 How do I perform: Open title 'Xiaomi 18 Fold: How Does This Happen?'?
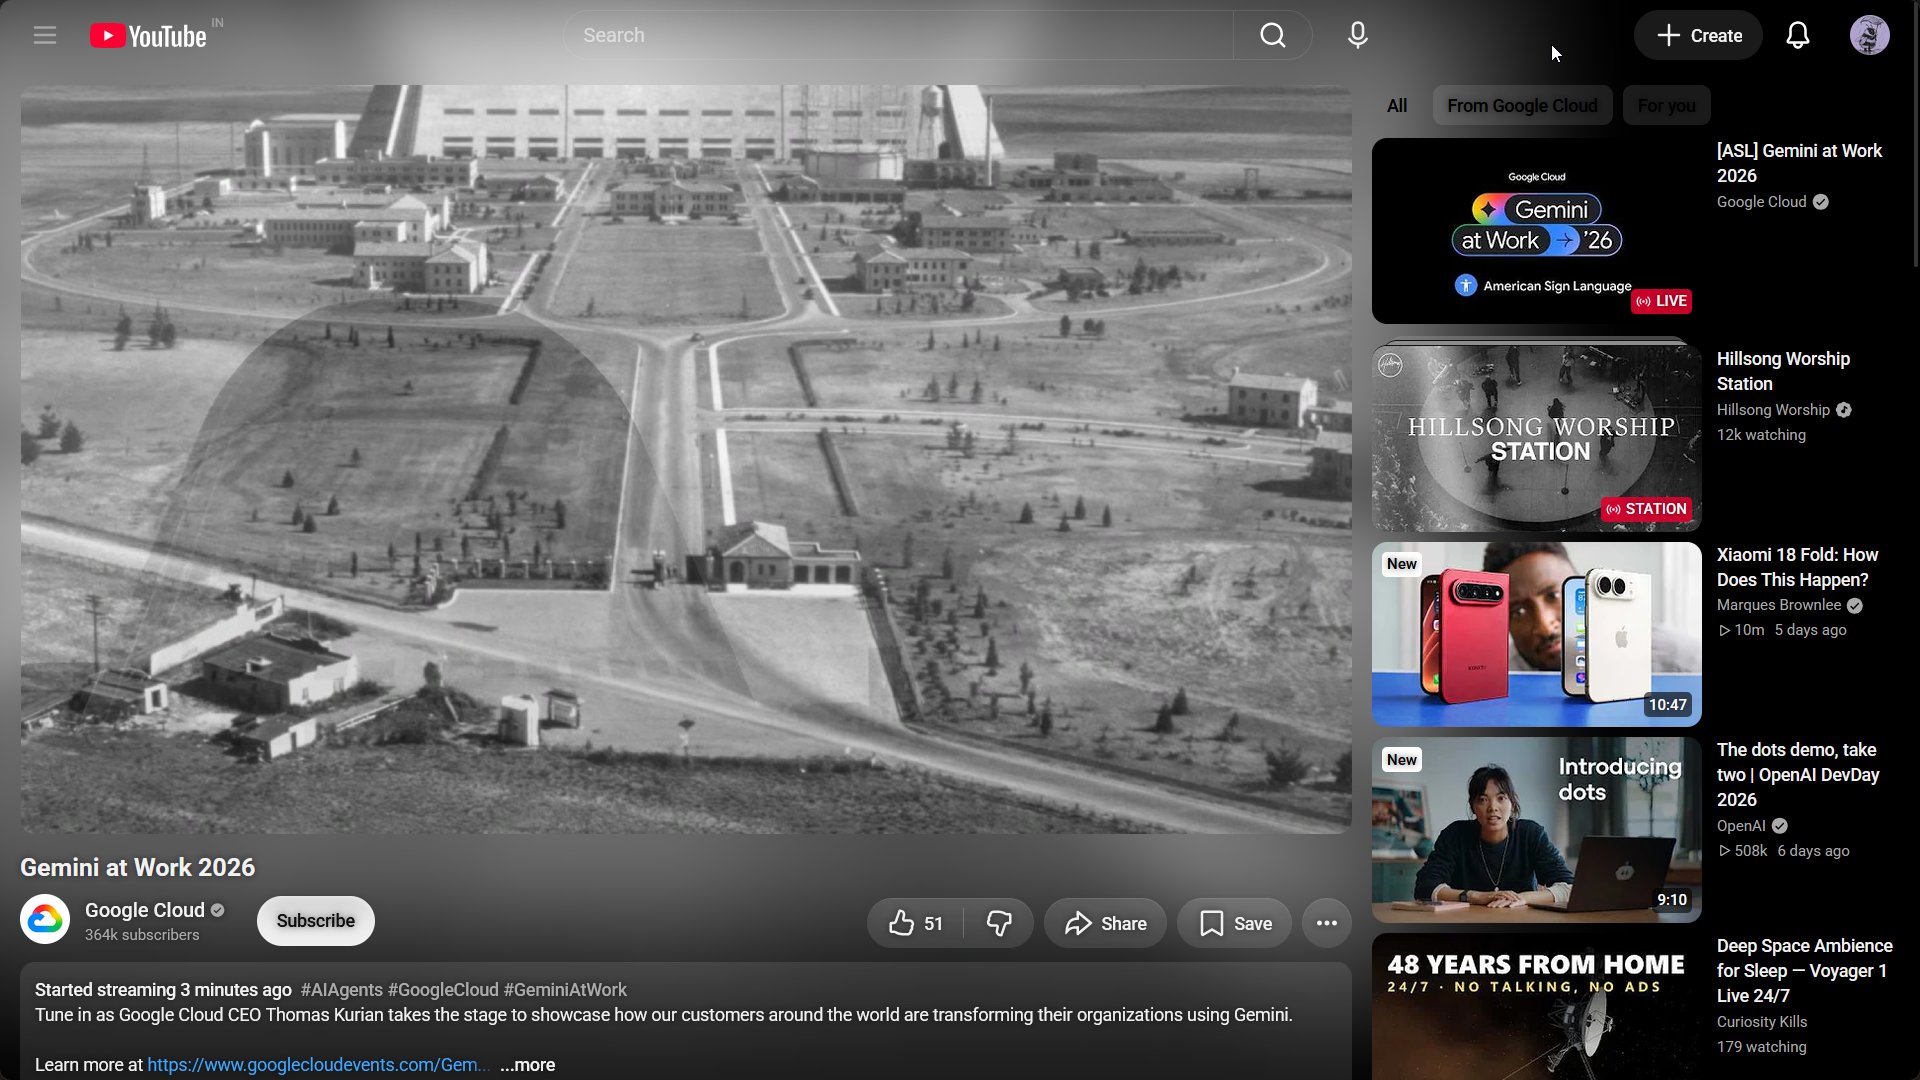[1797, 567]
